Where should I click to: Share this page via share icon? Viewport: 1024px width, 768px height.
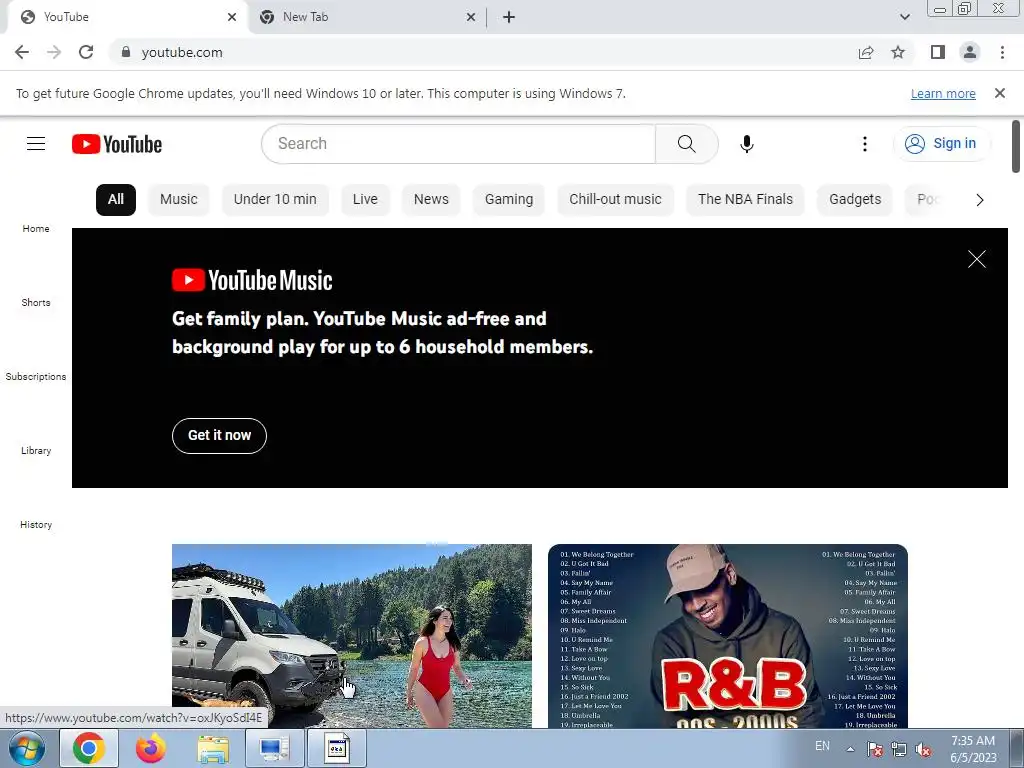click(x=866, y=52)
